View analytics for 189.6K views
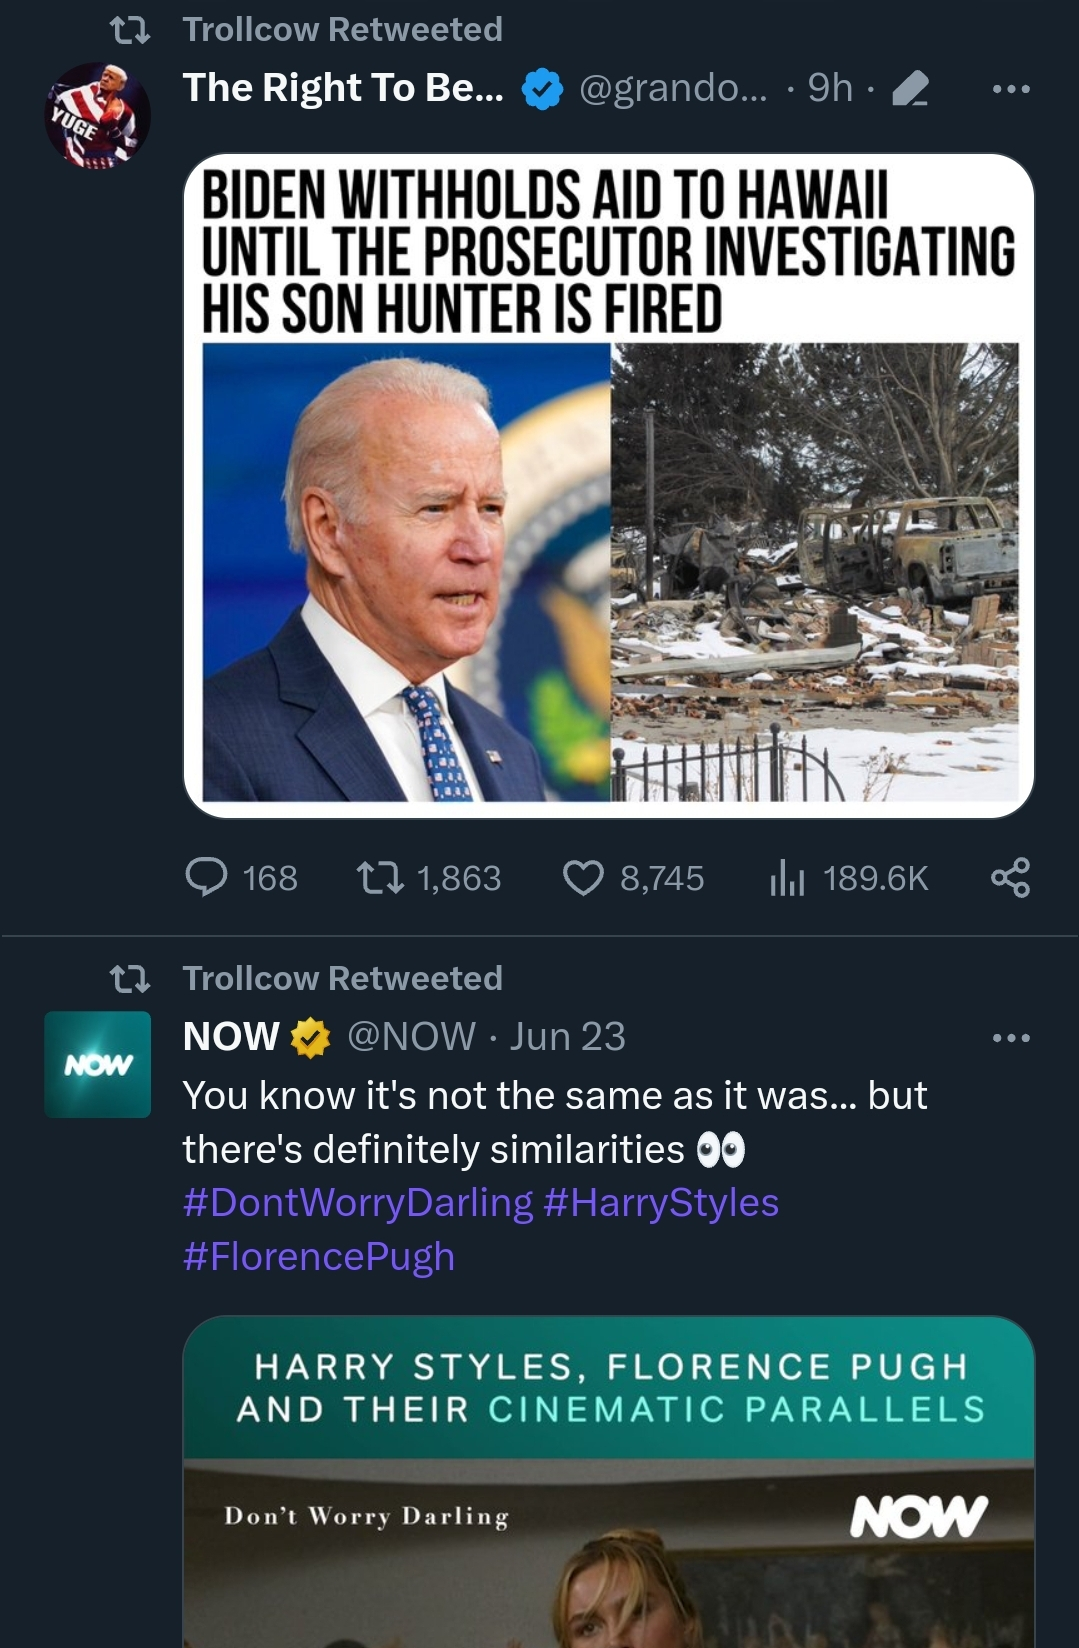This screenshot has width=1079, height=1648. click(788, 878)
